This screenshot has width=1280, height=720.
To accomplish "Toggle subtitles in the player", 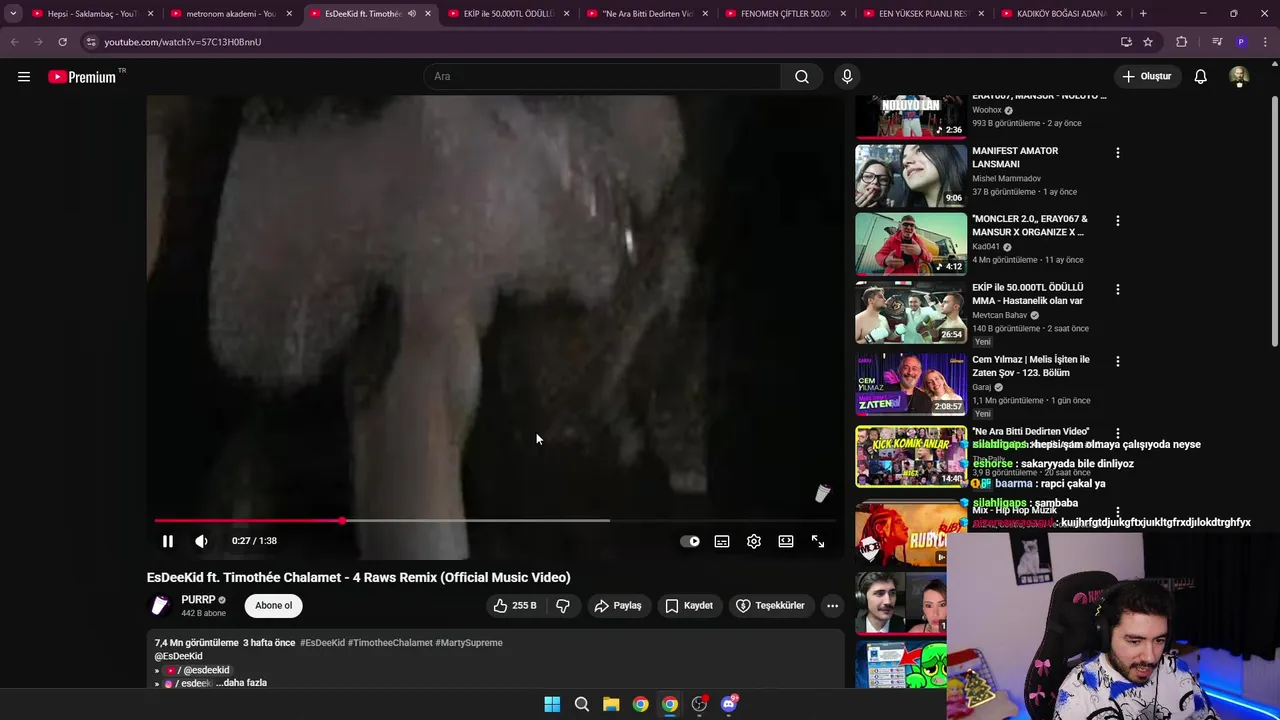I will [722, 541].
